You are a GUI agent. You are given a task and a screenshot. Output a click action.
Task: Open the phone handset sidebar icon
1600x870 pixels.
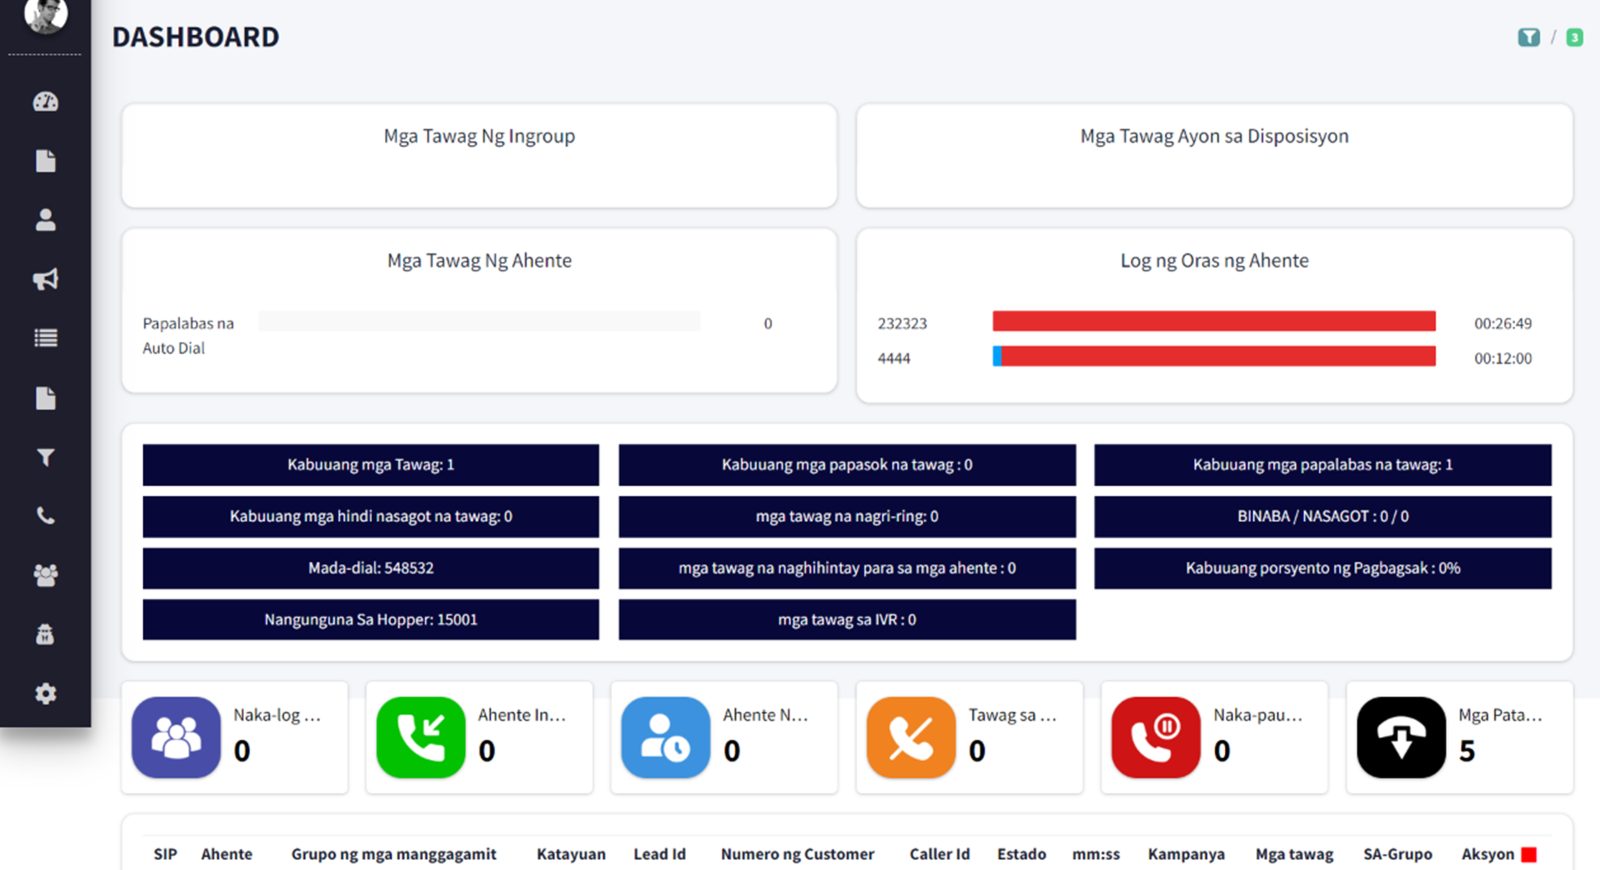[x=45, y=516]
